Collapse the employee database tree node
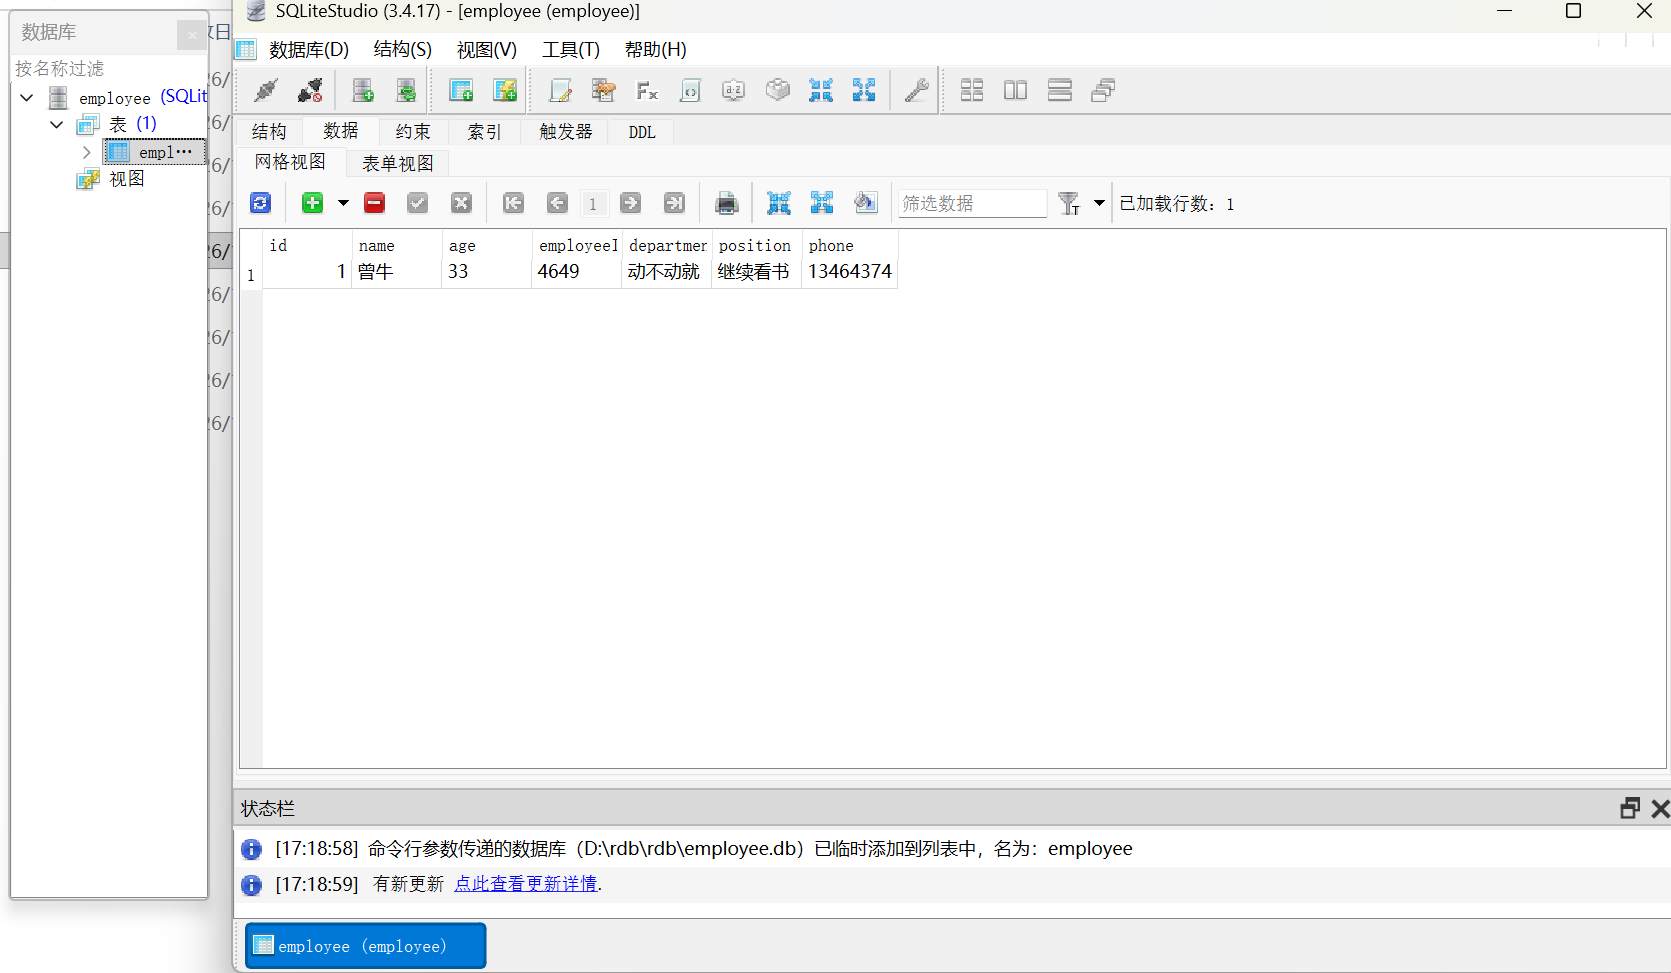The image size is (1671, 973). 27,98
